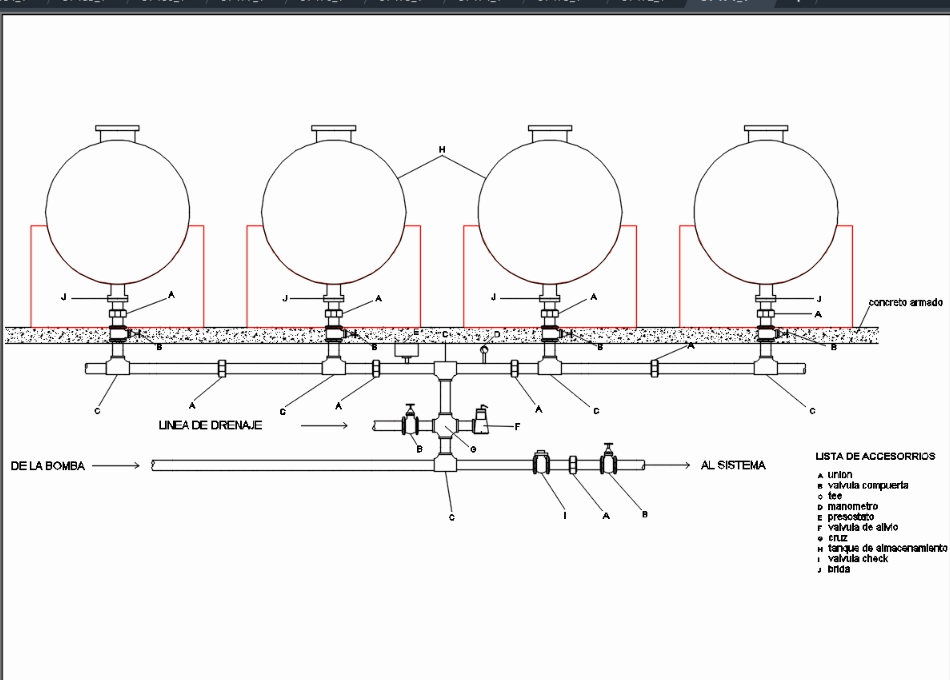
Task: Select the manometro symbol labeled D
Action: (485, 350)
